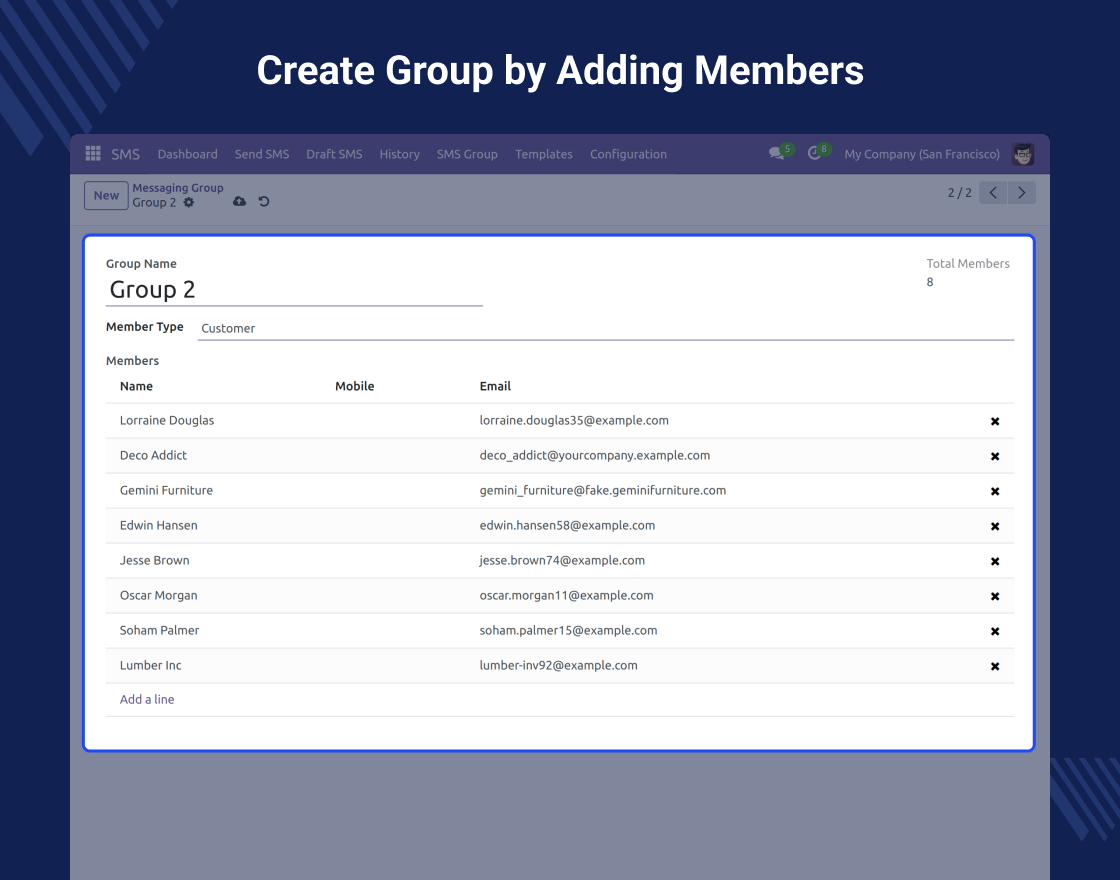This screenshot has width=1120, height=880.
Task: Click the Group Name input field
Action: point(294,290)
